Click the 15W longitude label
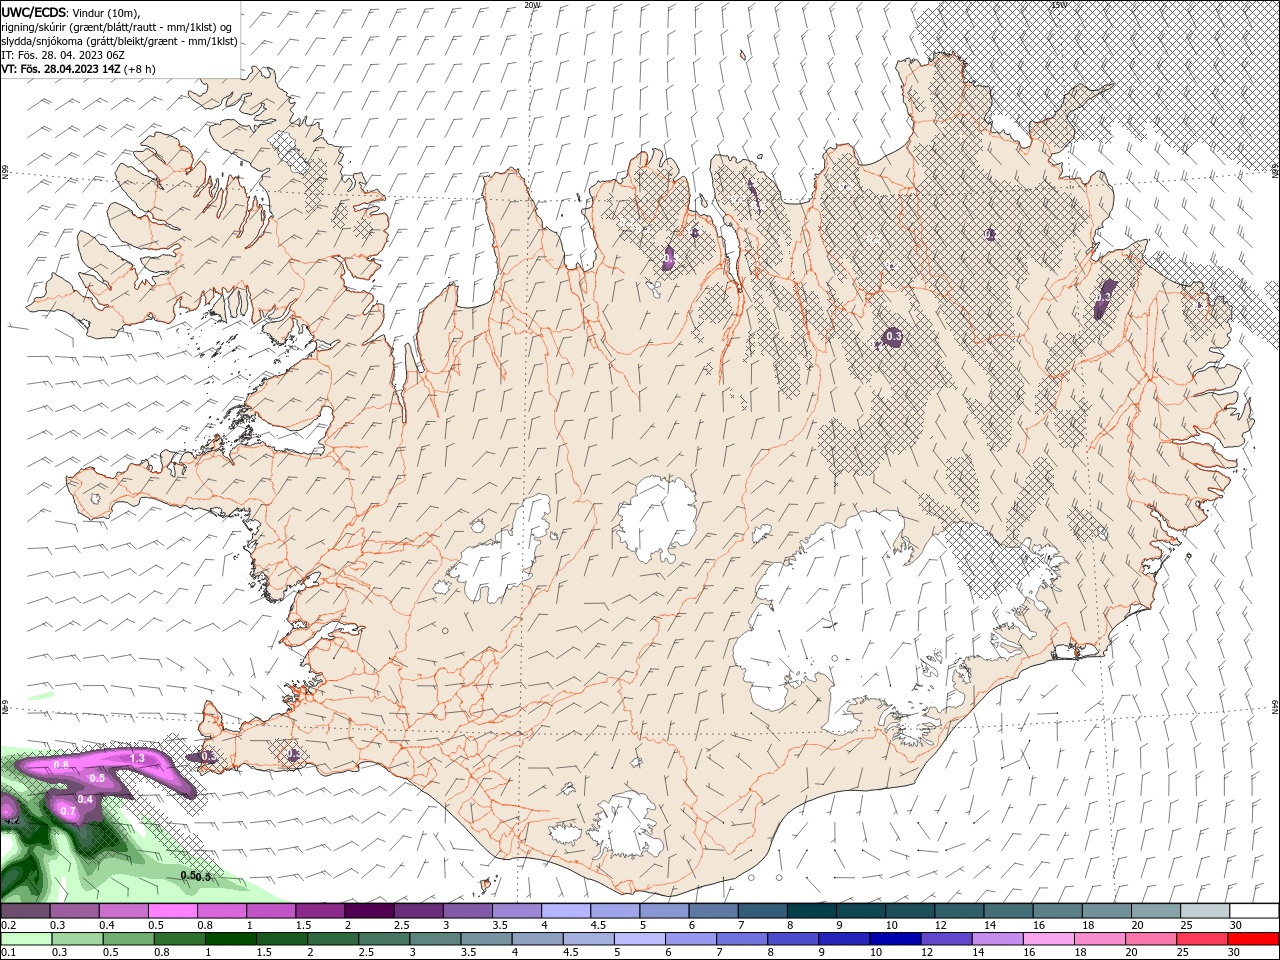Screen dimensions: 1280x960 (x=1059, y=5)
